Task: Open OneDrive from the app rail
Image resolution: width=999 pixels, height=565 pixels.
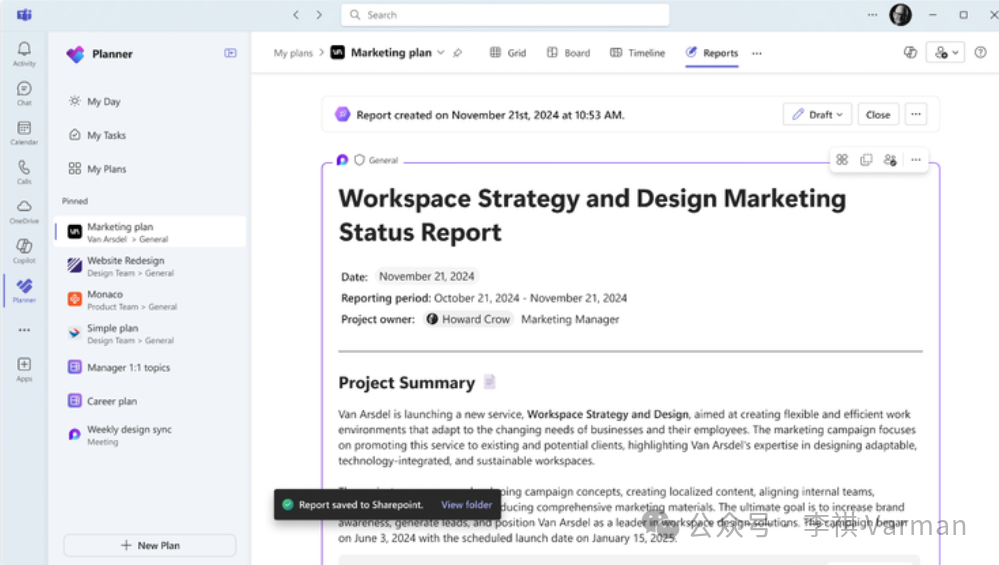Action: [x=24, y=212]
